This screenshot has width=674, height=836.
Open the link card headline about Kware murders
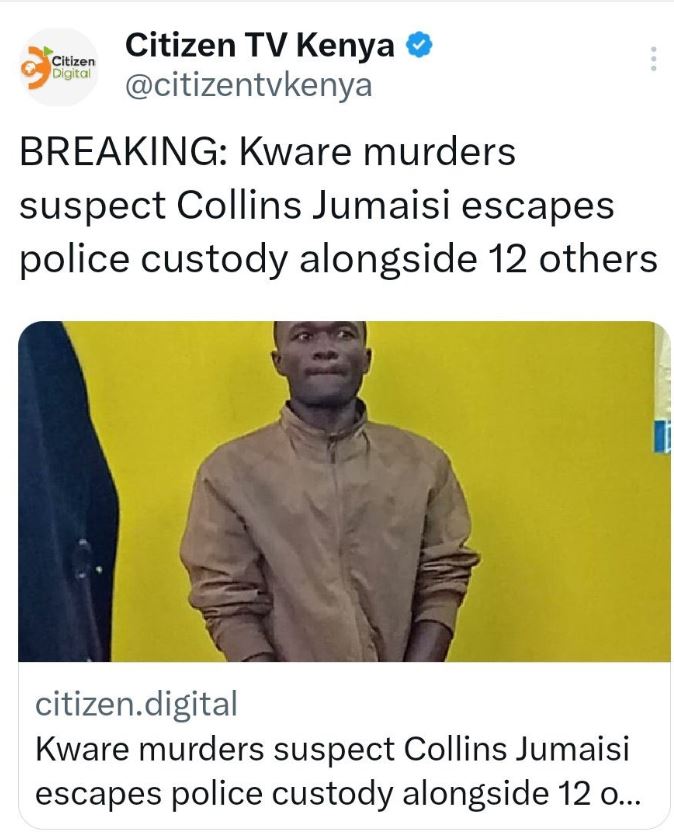pos(337,771)
